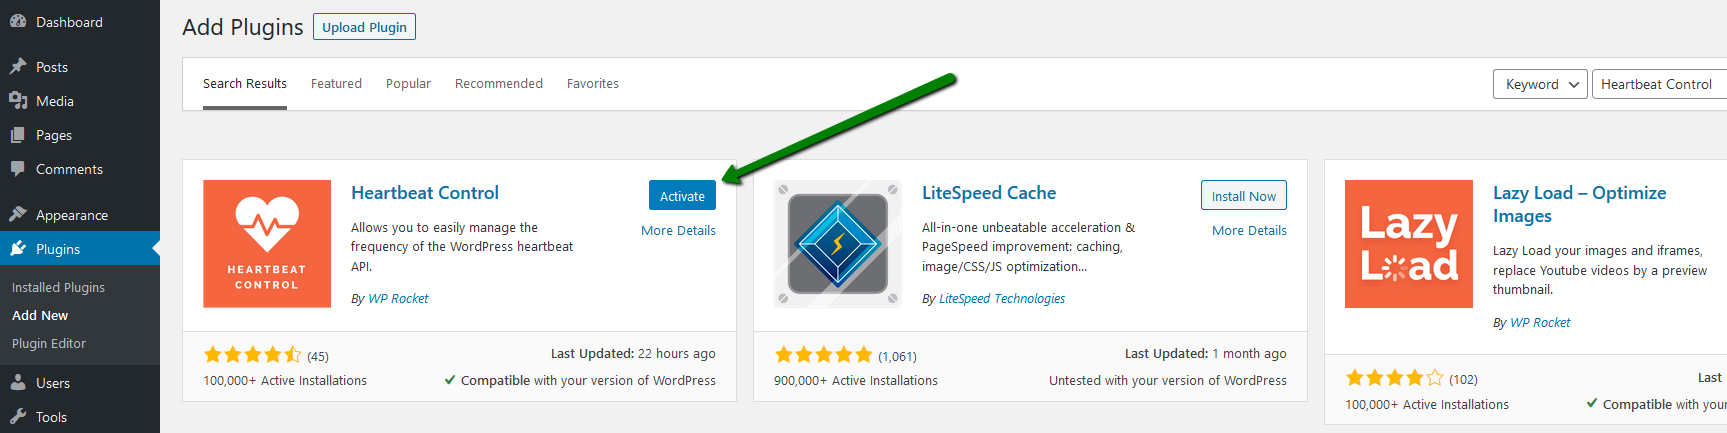
Task: Click the plugin search field containing Heartbeat Control
Action: pos(1660,84)
